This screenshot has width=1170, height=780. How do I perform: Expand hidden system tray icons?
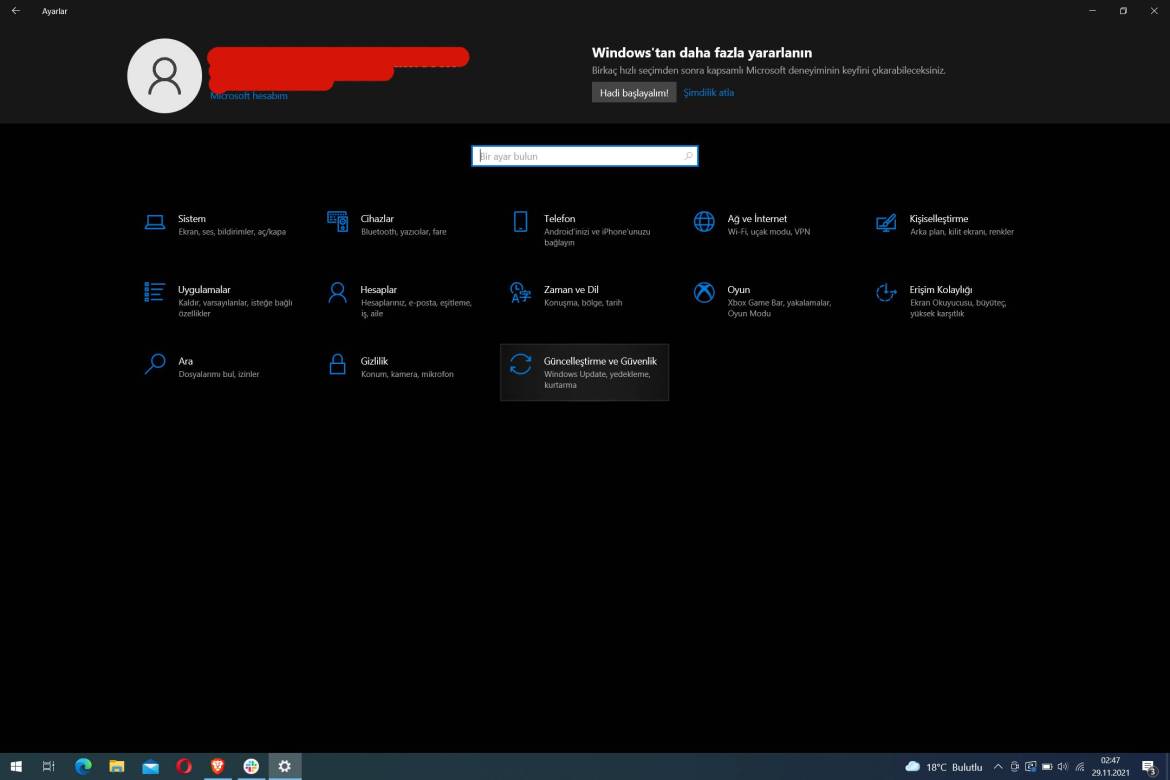point(997,766)
